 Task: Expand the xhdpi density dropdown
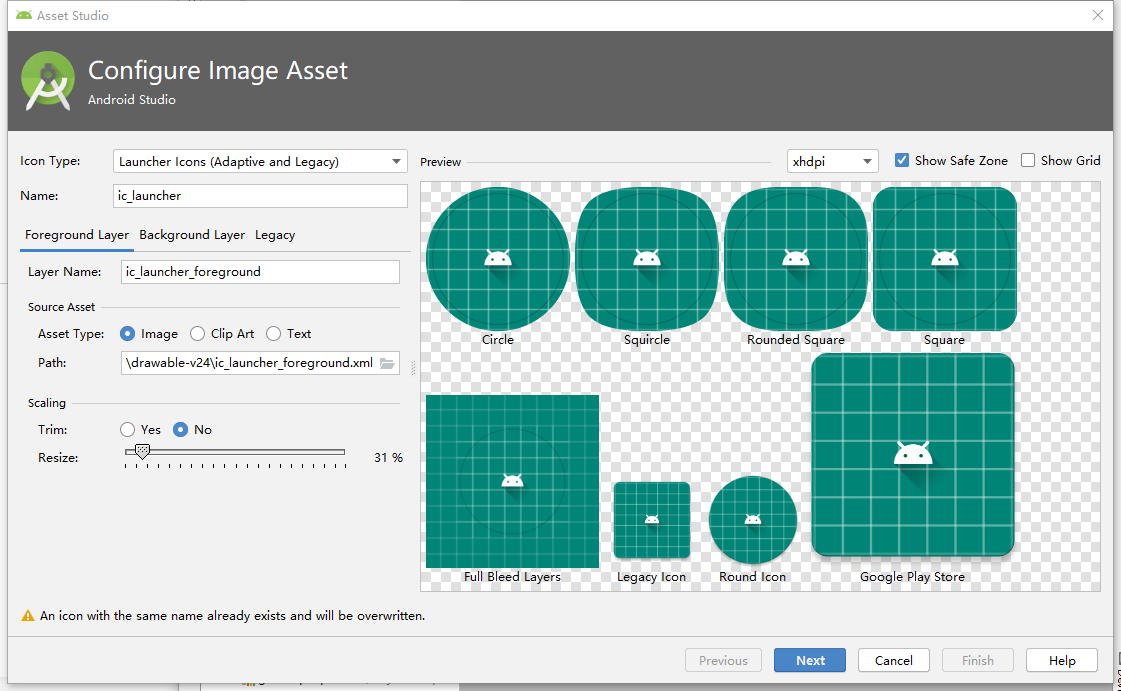pos(833,161)
